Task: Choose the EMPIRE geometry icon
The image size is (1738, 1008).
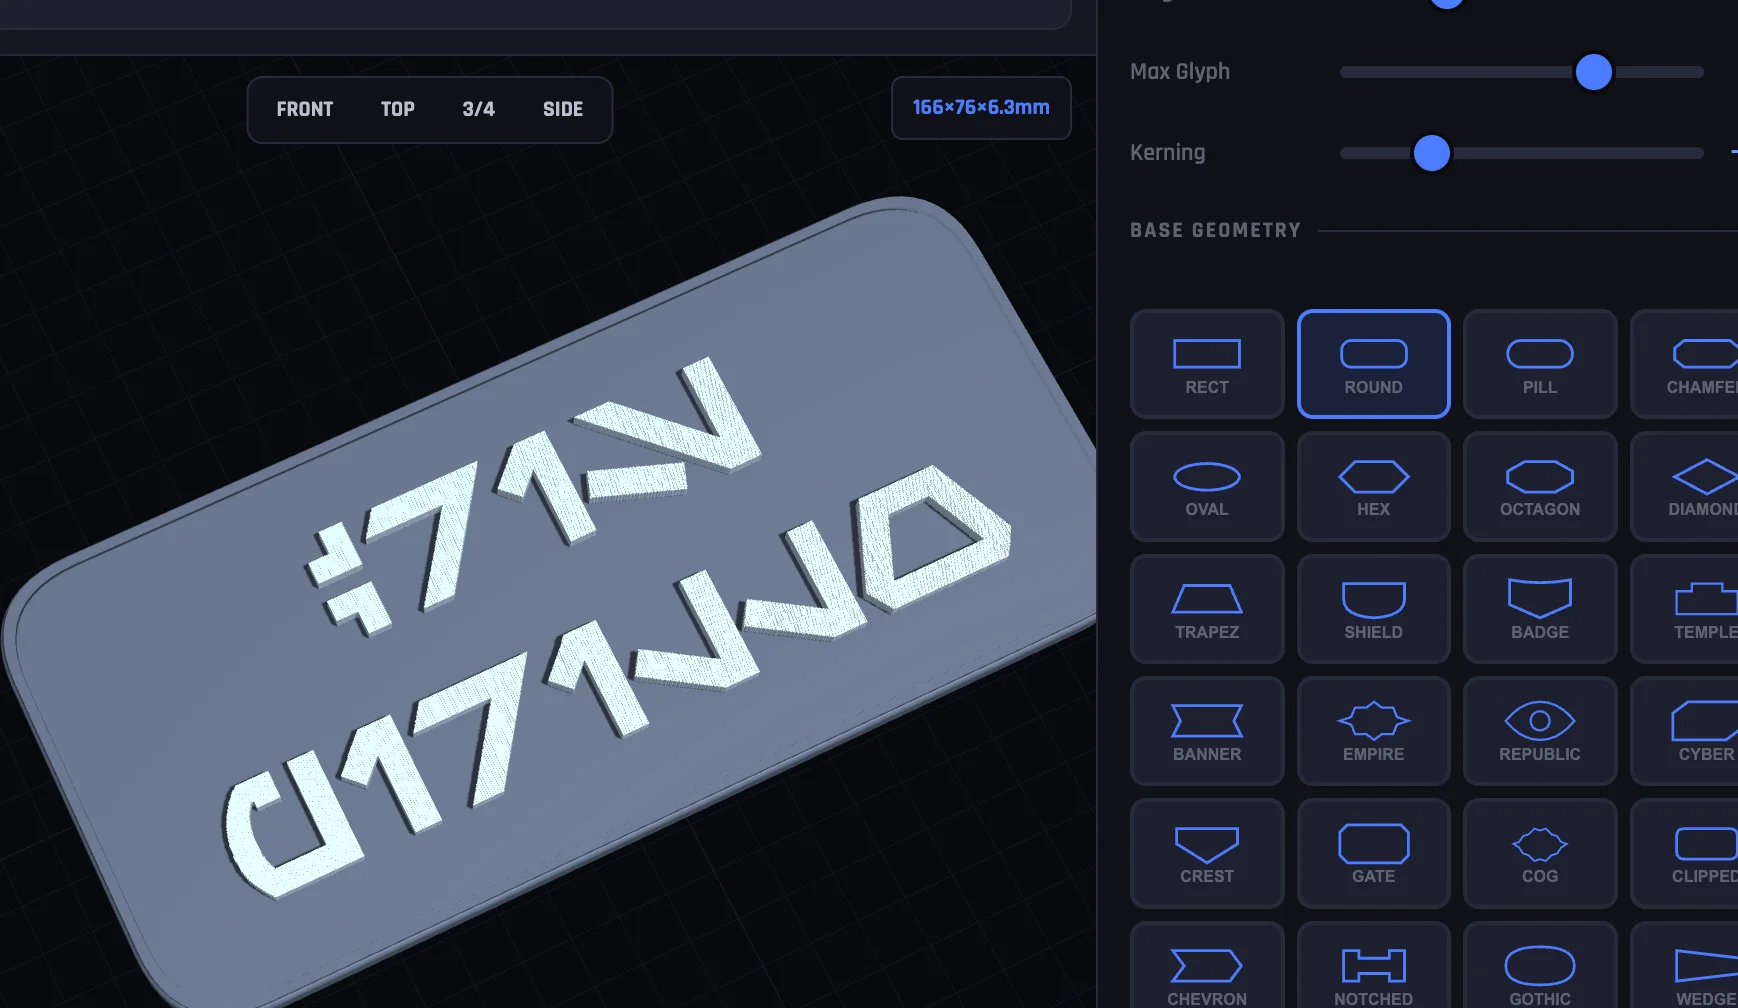Action: click(1373, 730)
